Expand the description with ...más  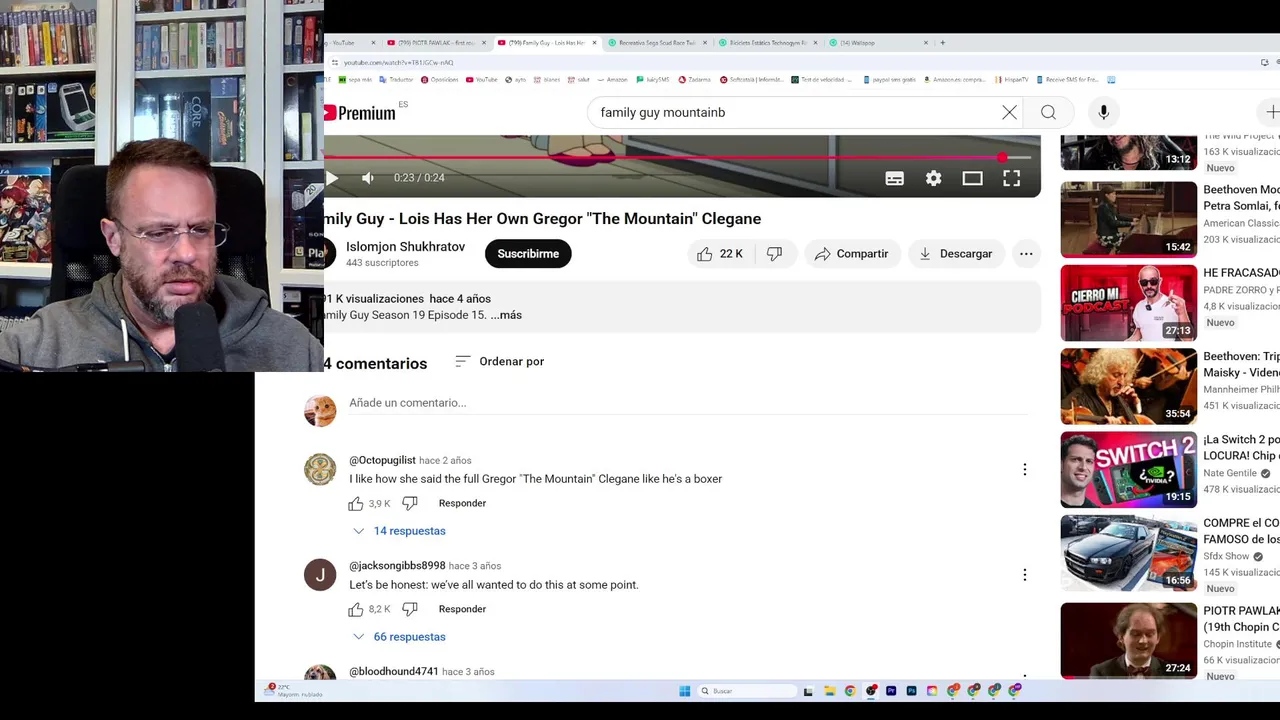[x=506, y=315]
